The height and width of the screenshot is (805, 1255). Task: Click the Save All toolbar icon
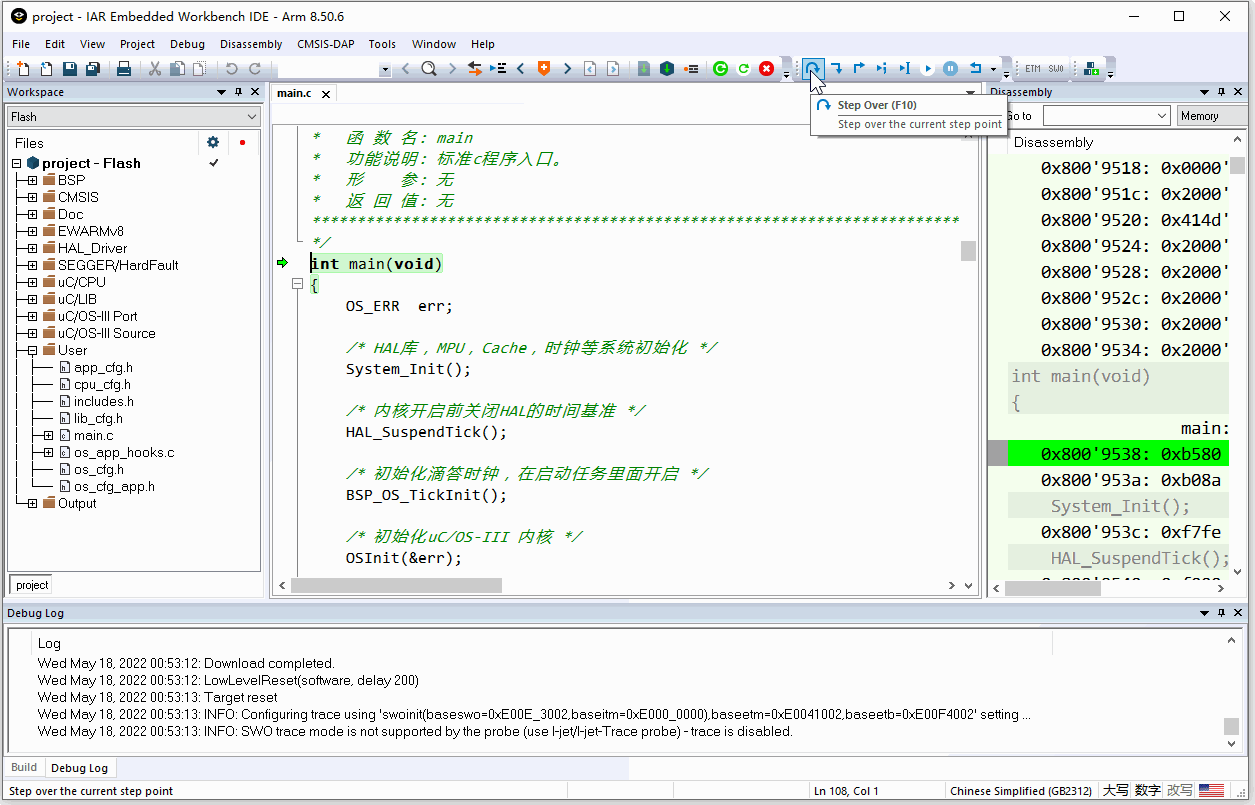(93, 69)
